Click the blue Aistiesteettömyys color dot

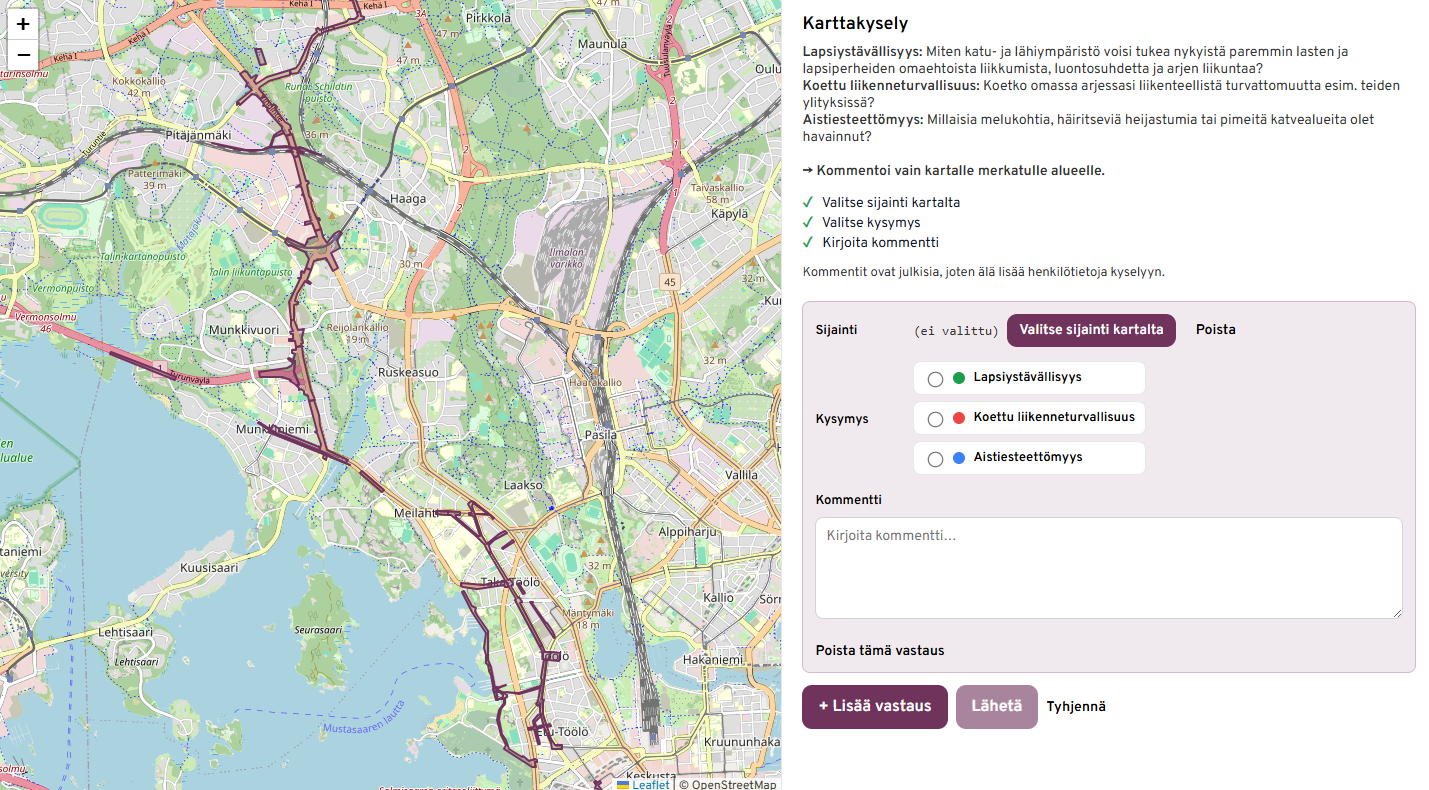coord(959,458)
